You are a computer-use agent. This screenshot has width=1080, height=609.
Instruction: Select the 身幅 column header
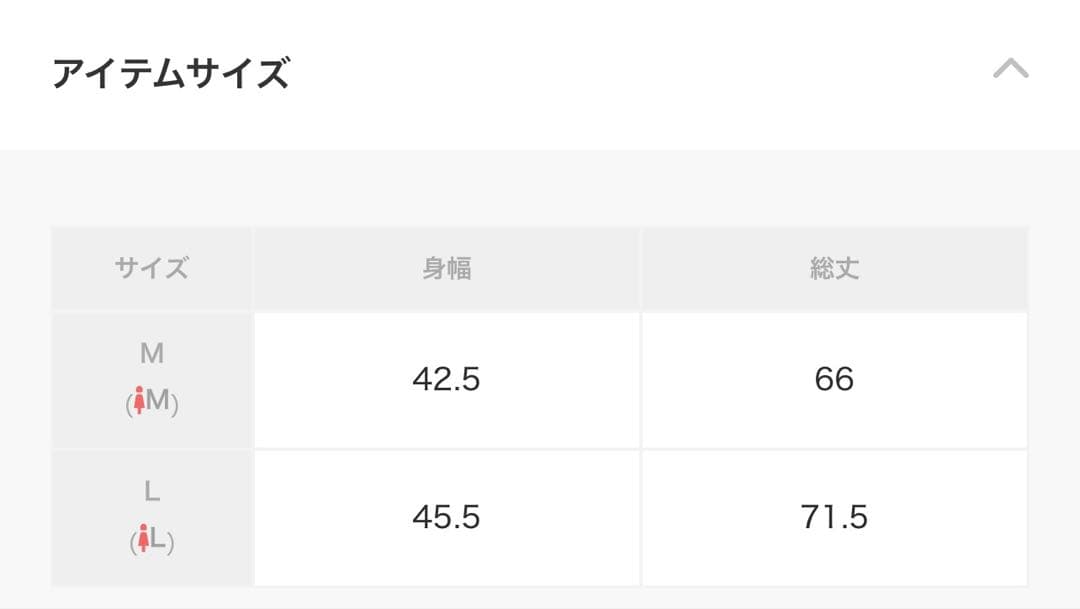click(x=447, y=268)
